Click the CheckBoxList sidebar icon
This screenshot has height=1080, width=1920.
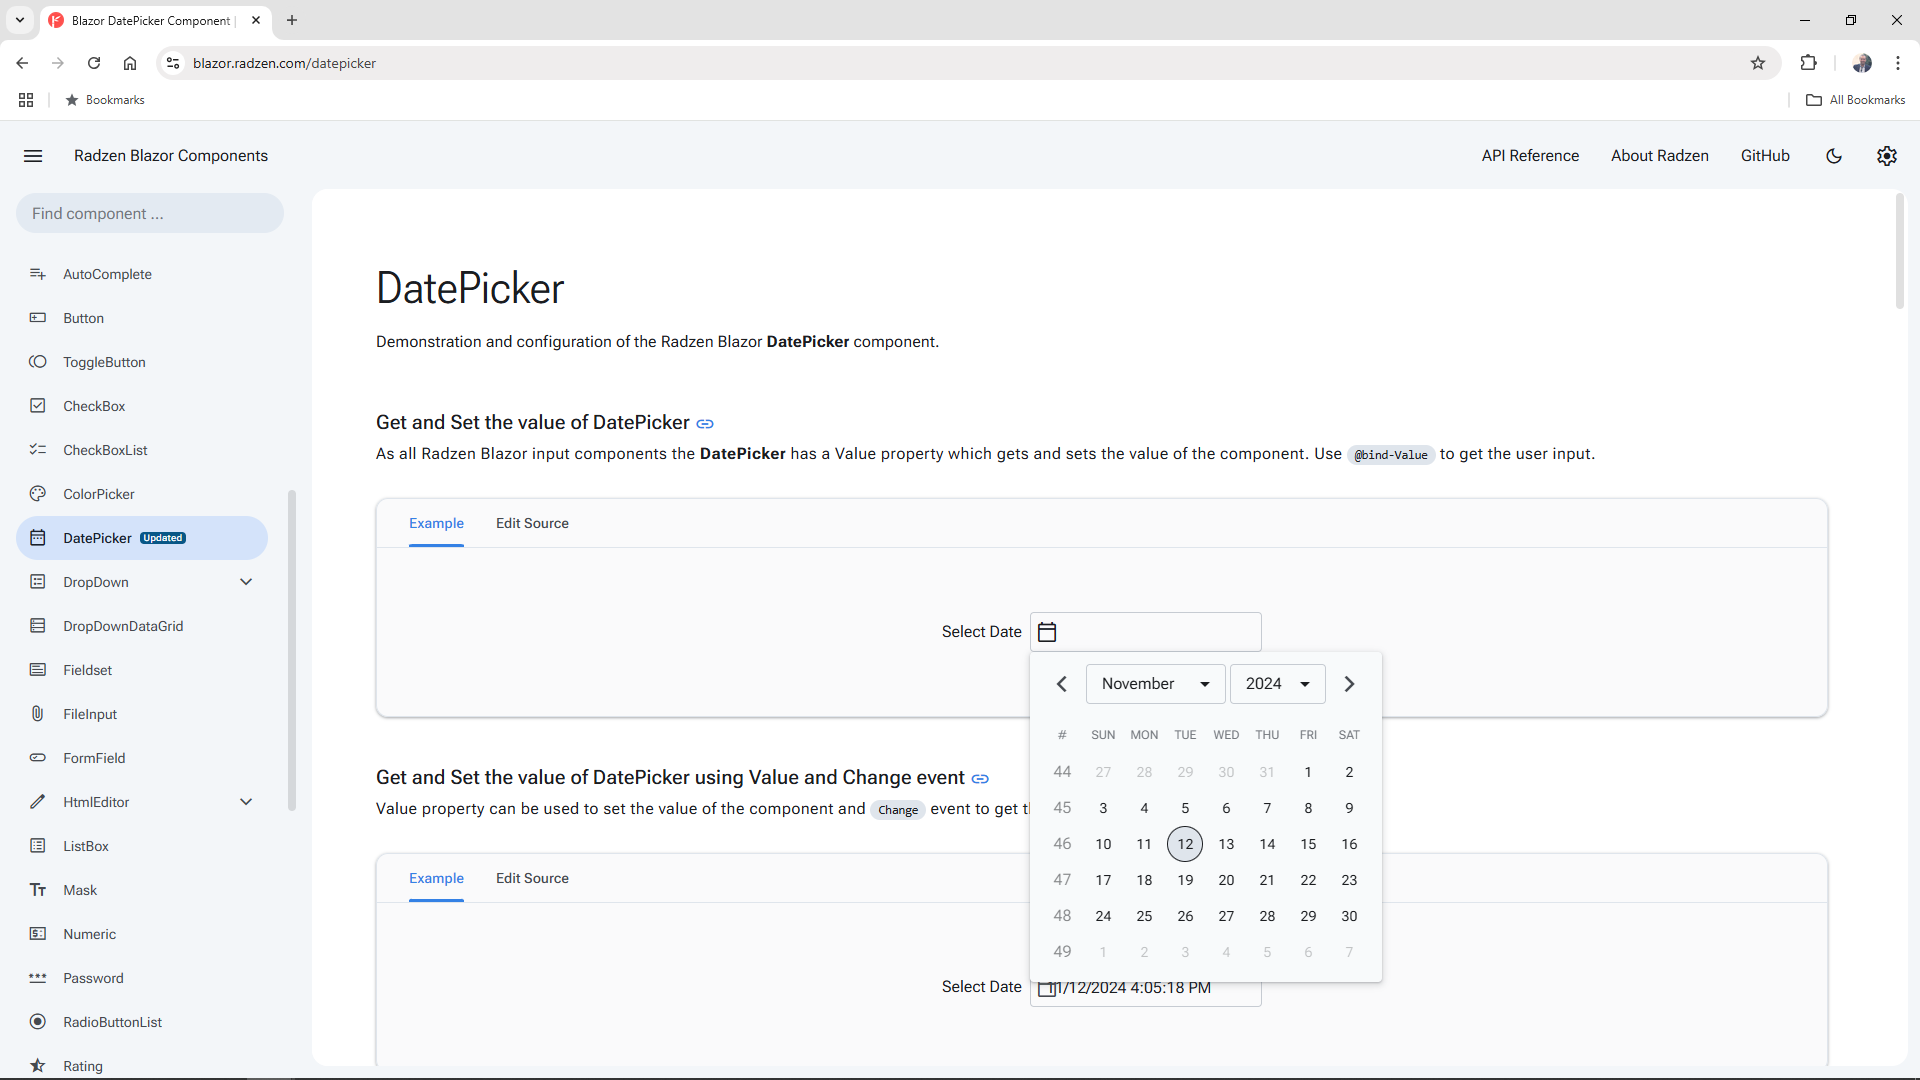[38, 450]
